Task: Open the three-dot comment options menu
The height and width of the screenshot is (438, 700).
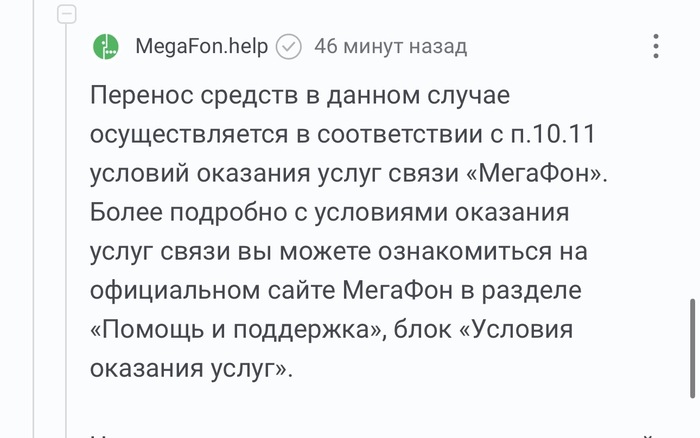Action: point(656,47)
